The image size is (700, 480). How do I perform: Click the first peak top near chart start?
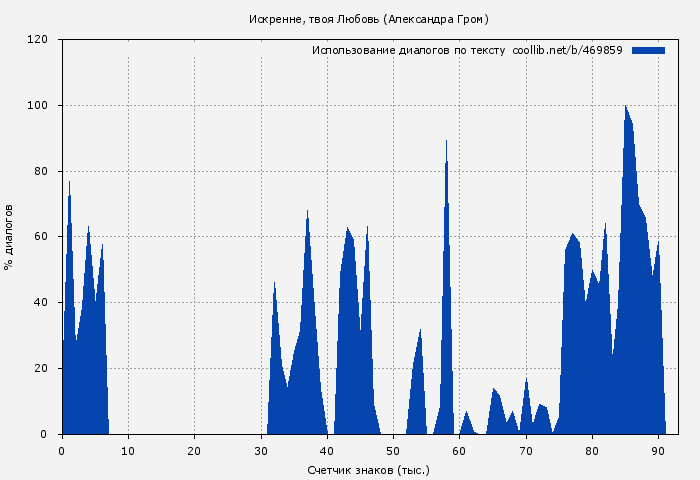(69, 184)
